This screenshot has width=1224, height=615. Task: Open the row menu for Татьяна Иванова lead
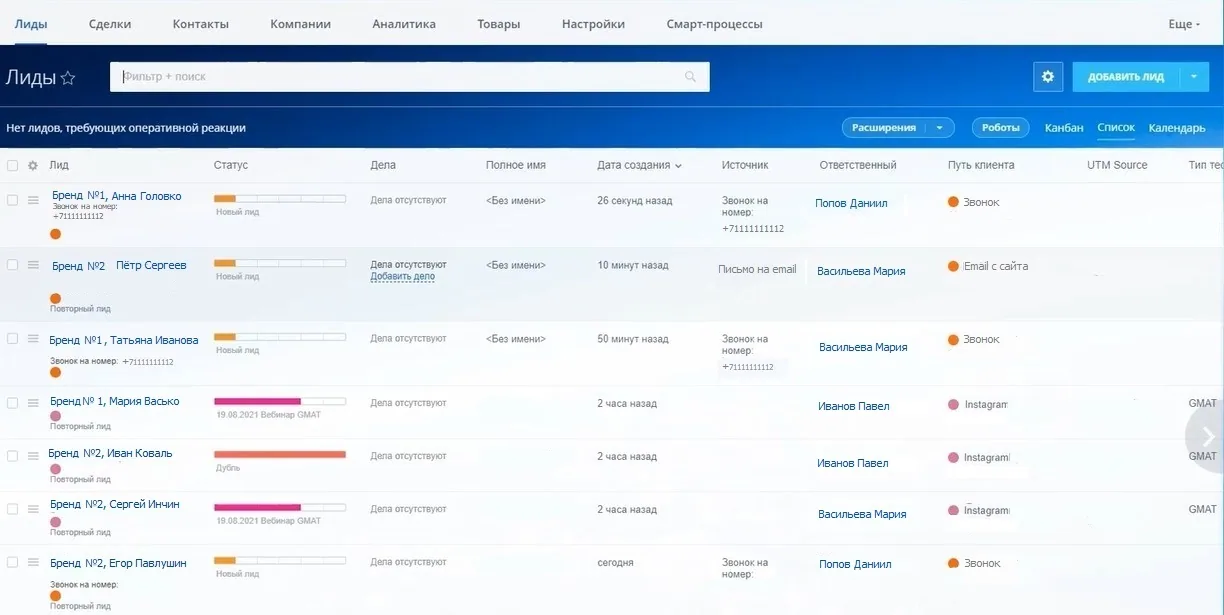click(33, 339)
